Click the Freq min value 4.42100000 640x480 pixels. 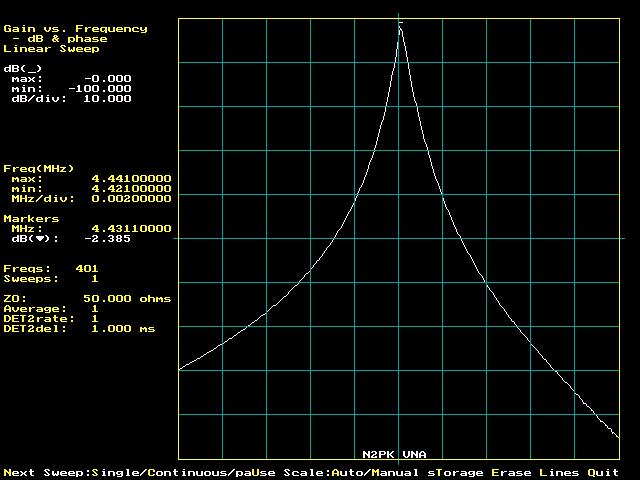[x=131, y=189]
